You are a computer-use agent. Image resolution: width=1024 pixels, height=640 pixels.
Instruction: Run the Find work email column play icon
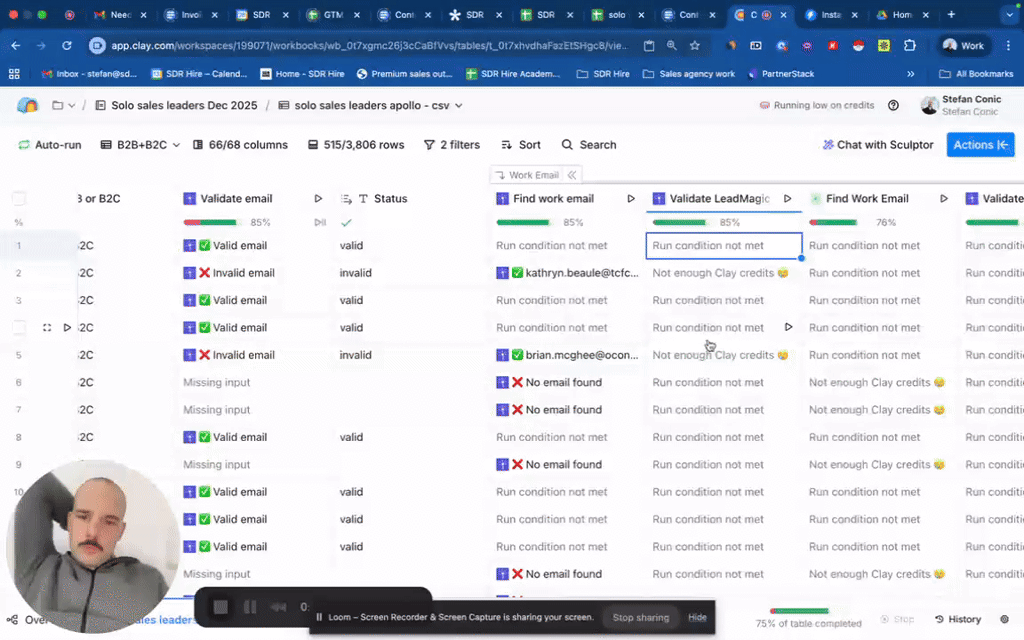click(x=631, y=199)
